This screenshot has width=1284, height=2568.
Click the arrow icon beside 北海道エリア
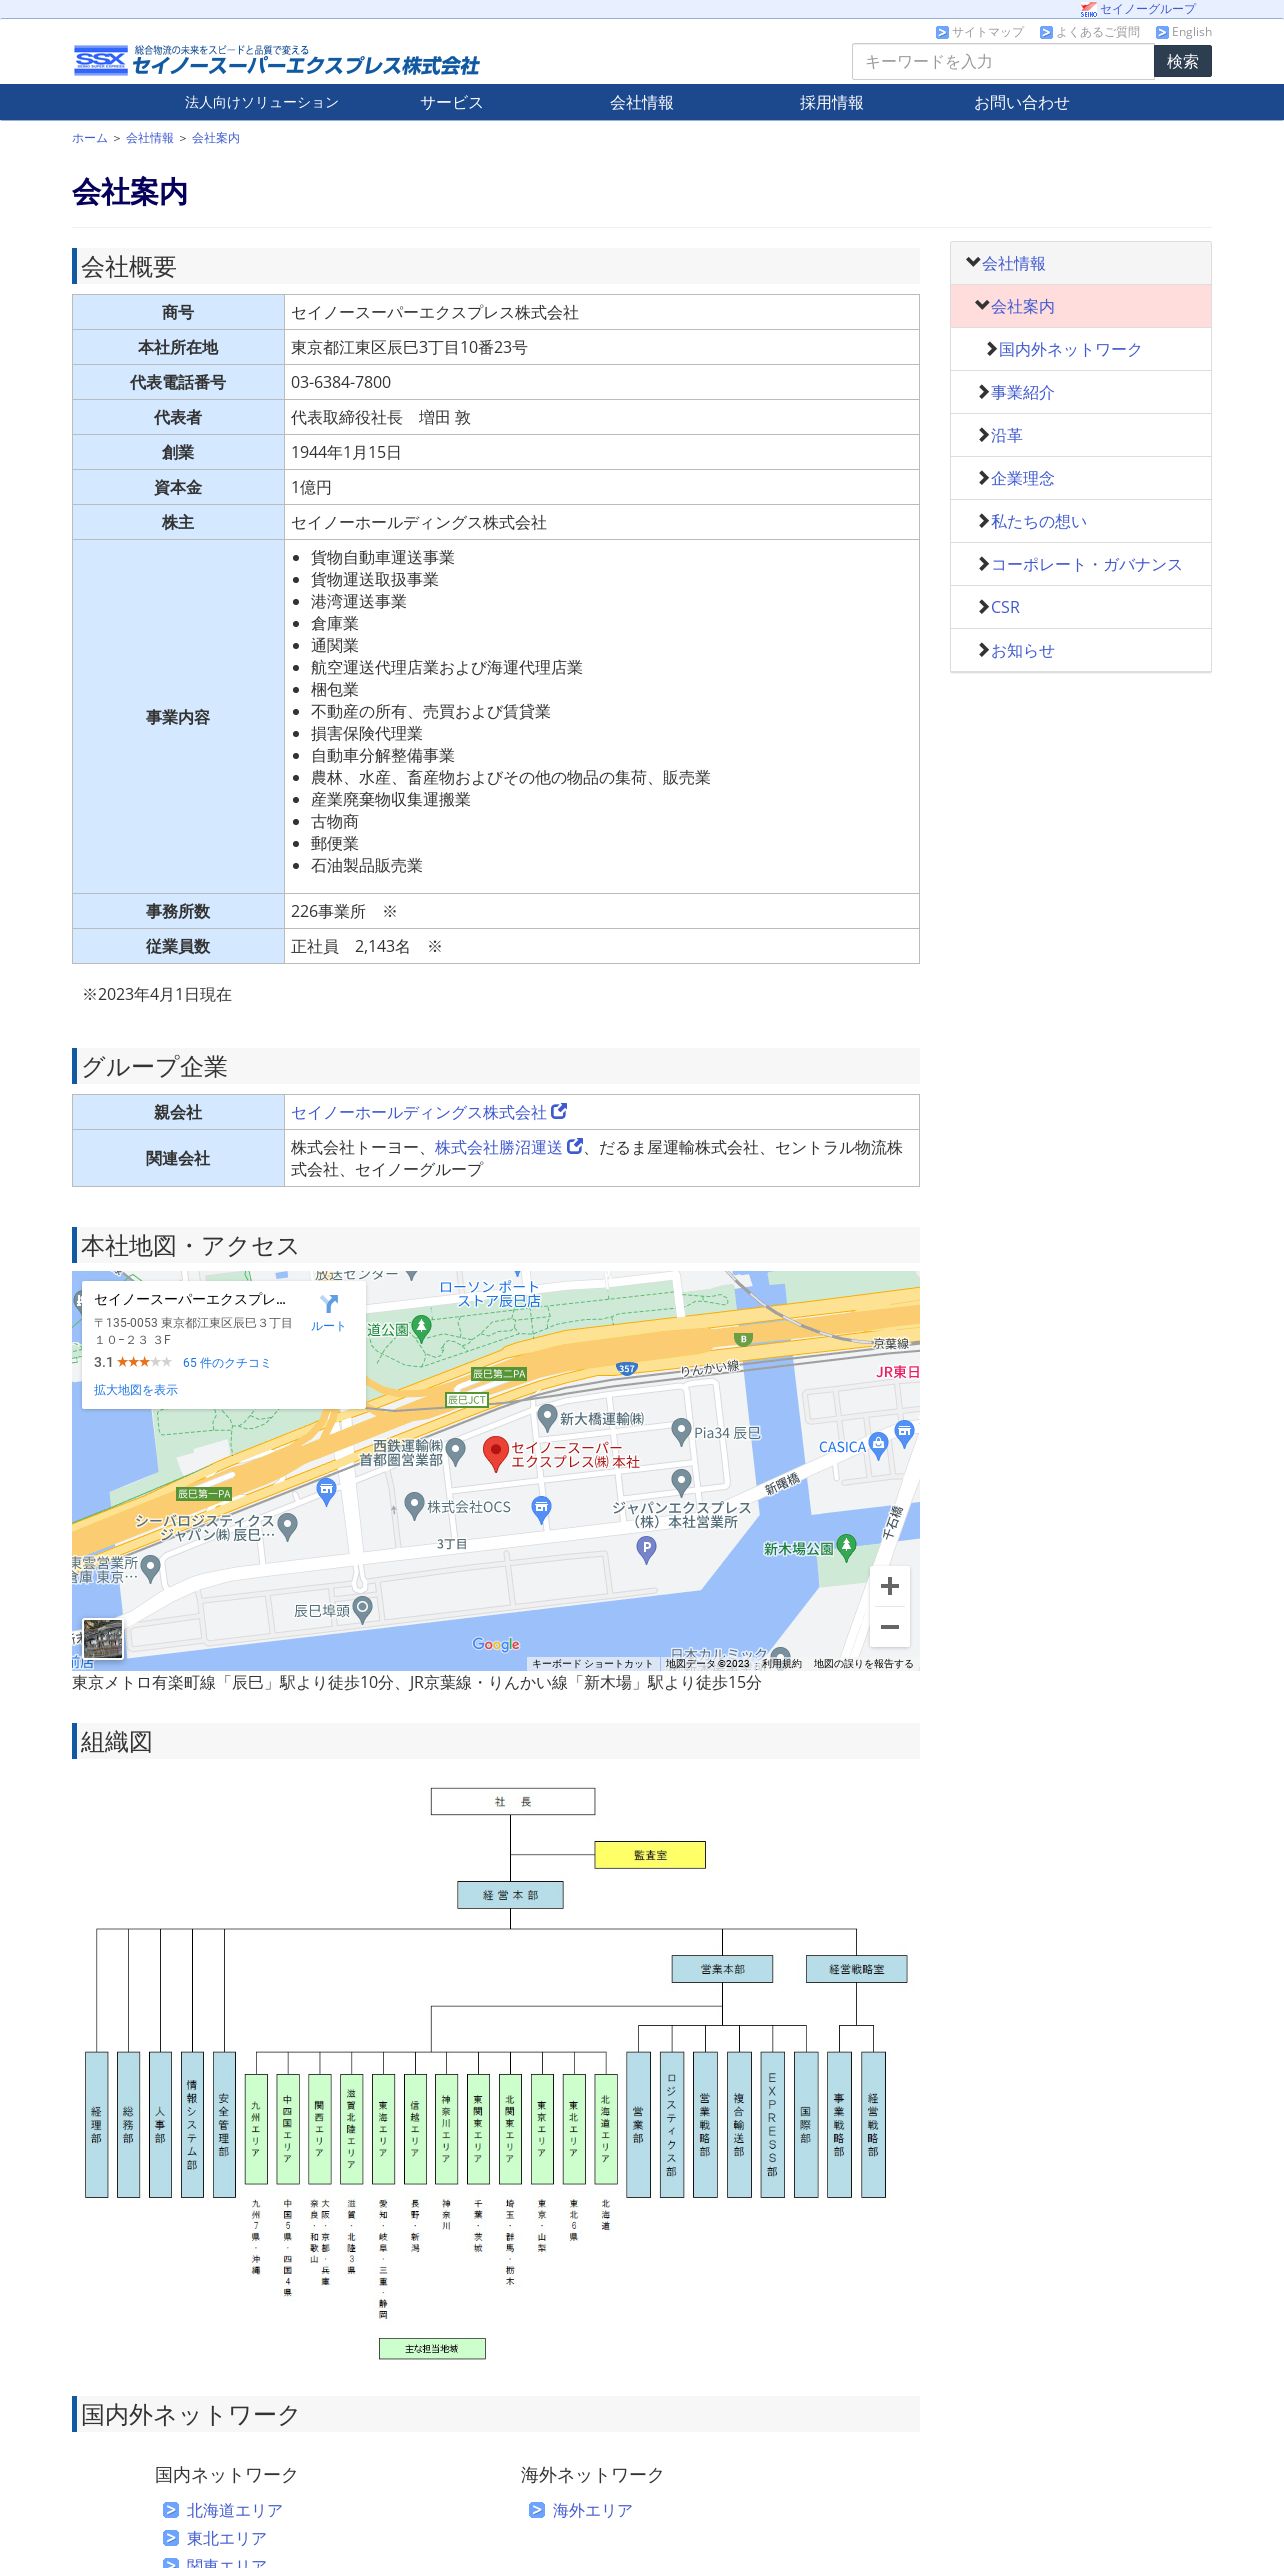pyautogui.click(x=171, y=2510)
